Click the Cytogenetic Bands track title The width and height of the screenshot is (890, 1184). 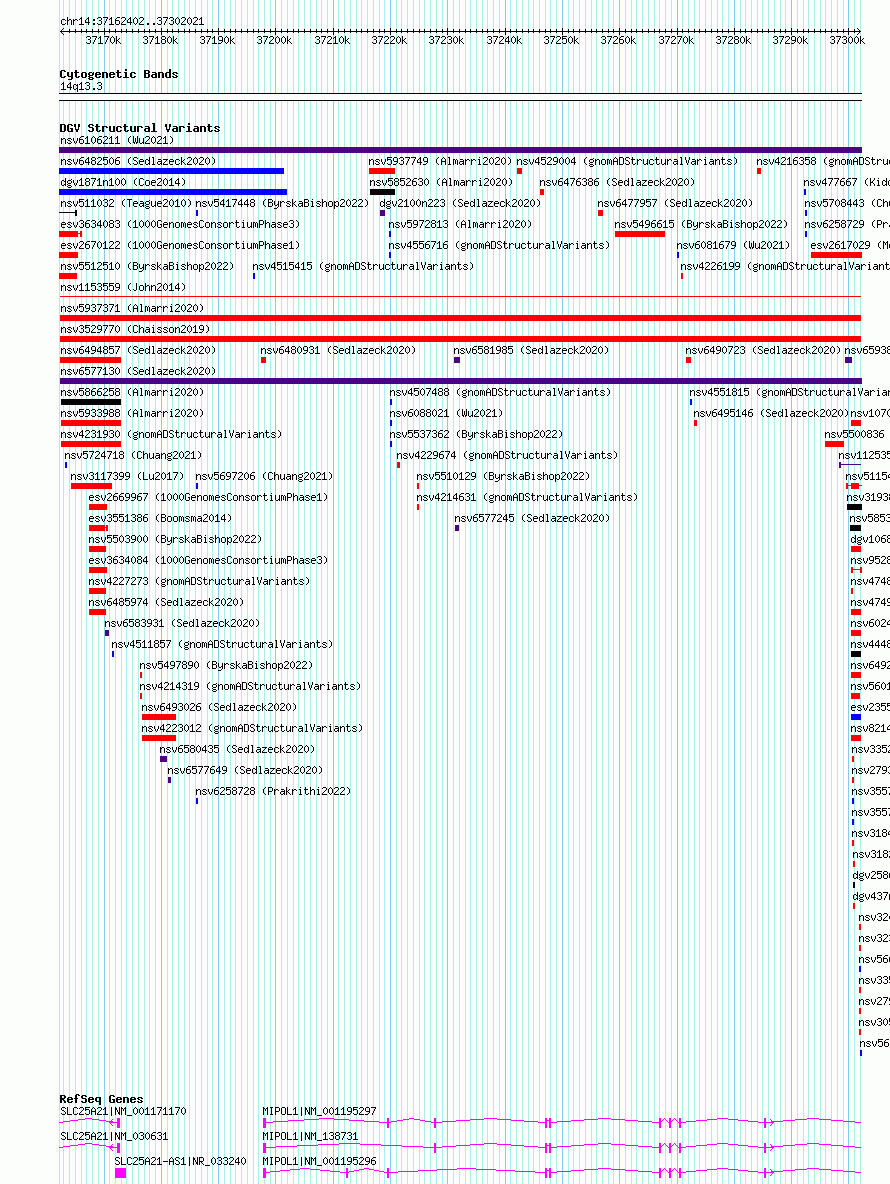coord(119,74)
